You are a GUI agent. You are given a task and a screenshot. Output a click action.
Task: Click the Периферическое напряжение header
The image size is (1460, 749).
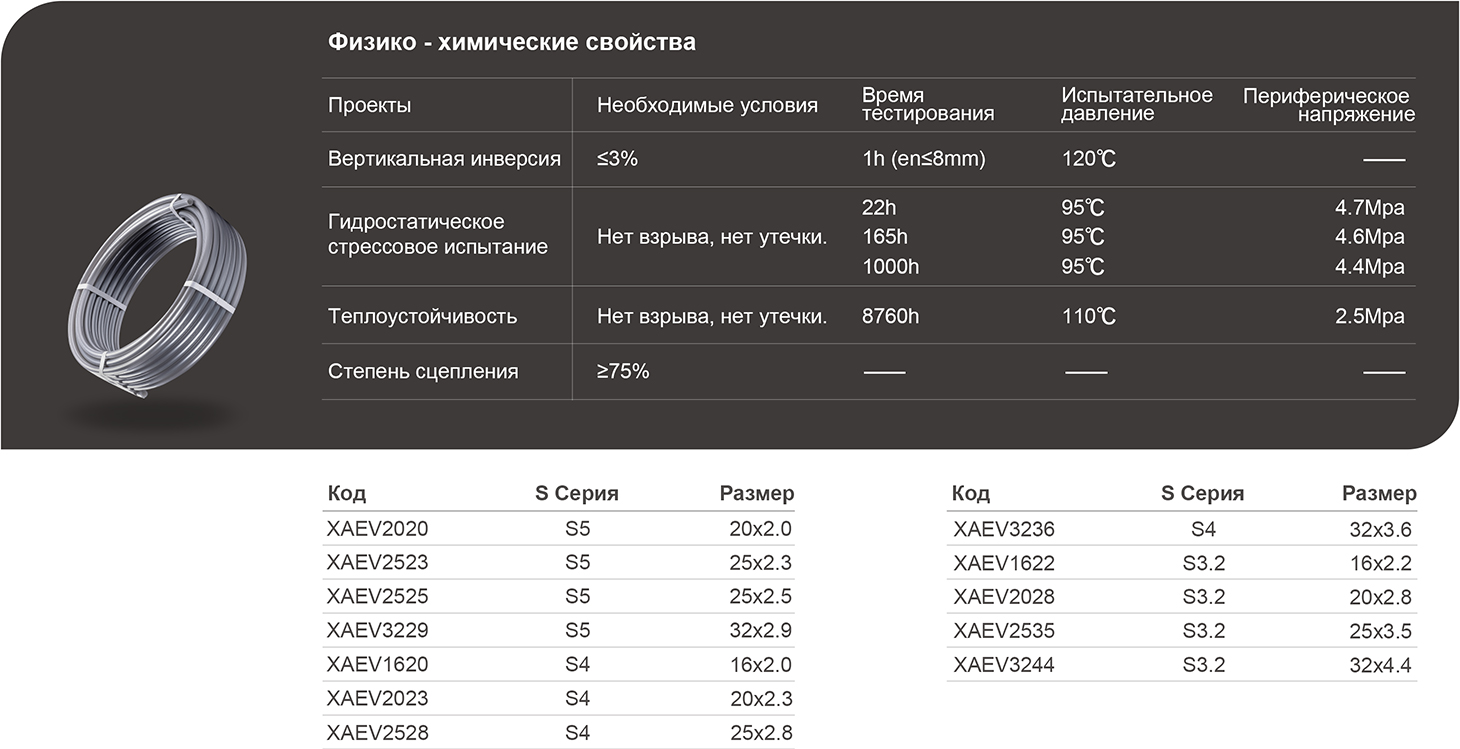[1328, 105]
